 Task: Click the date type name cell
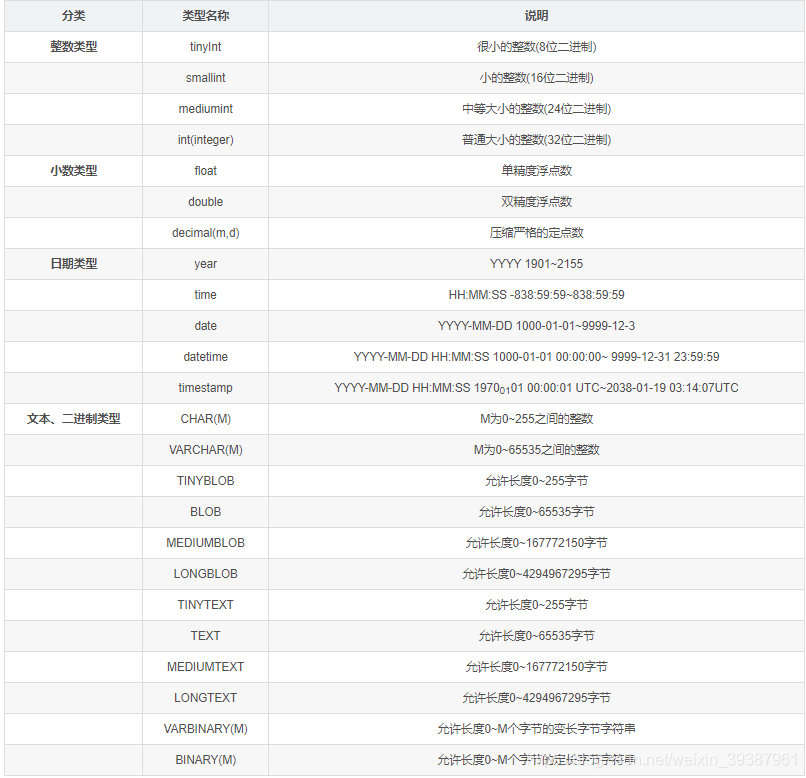pyautogui.click(x=206, y=326)
